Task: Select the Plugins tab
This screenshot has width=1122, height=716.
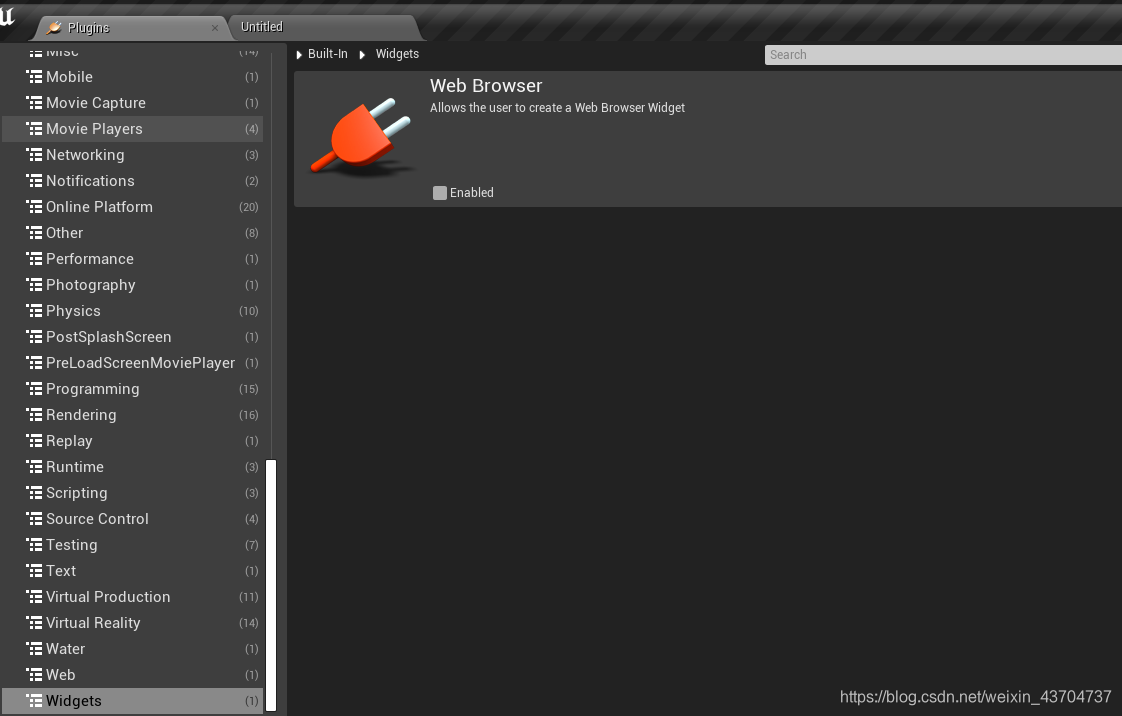Action: point(131,28)
